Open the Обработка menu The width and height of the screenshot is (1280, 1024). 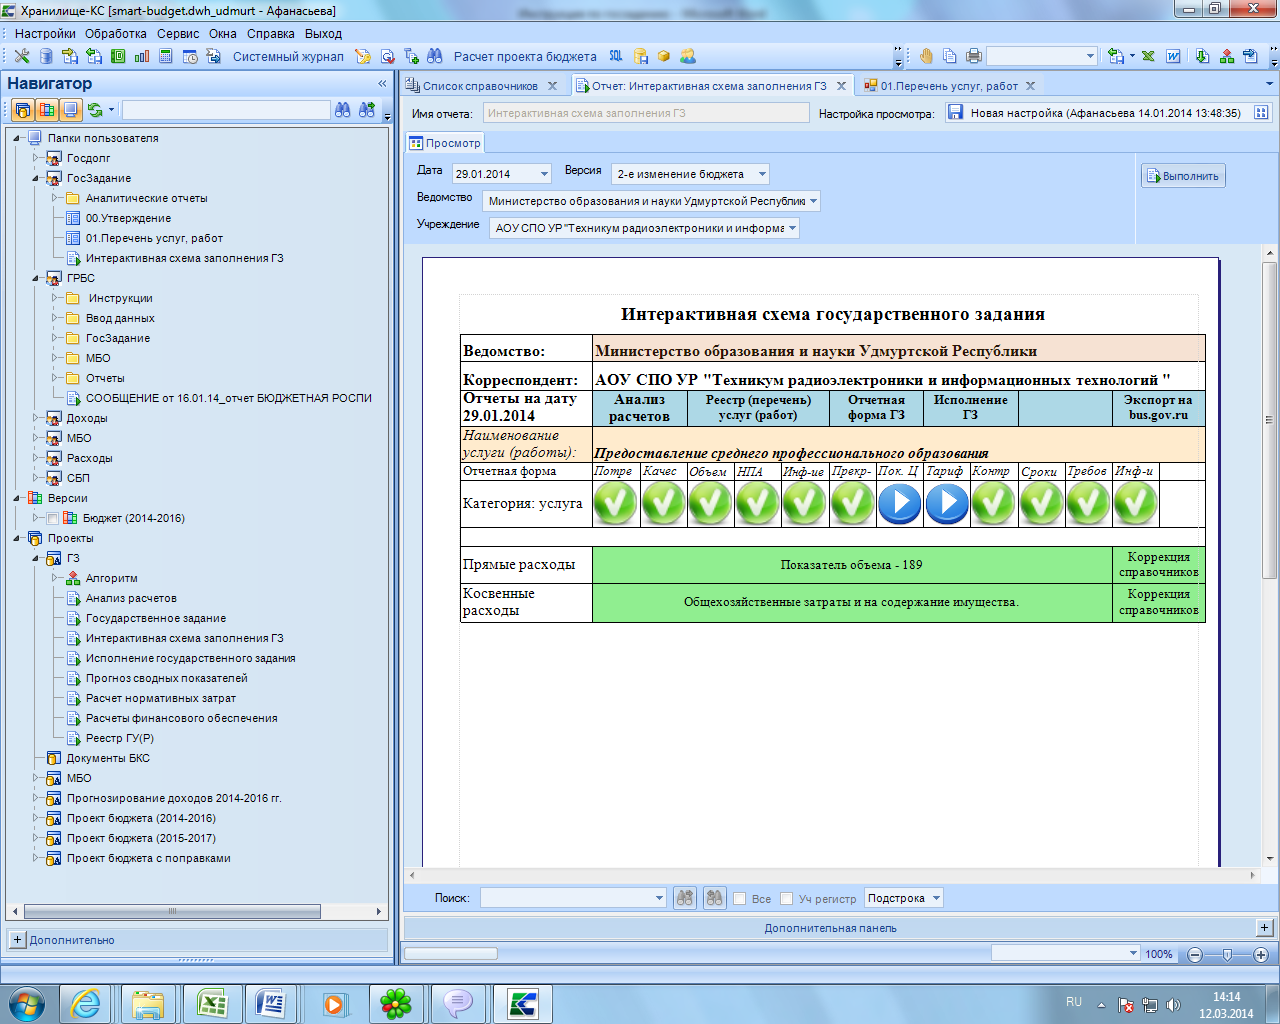pos(116,33)
